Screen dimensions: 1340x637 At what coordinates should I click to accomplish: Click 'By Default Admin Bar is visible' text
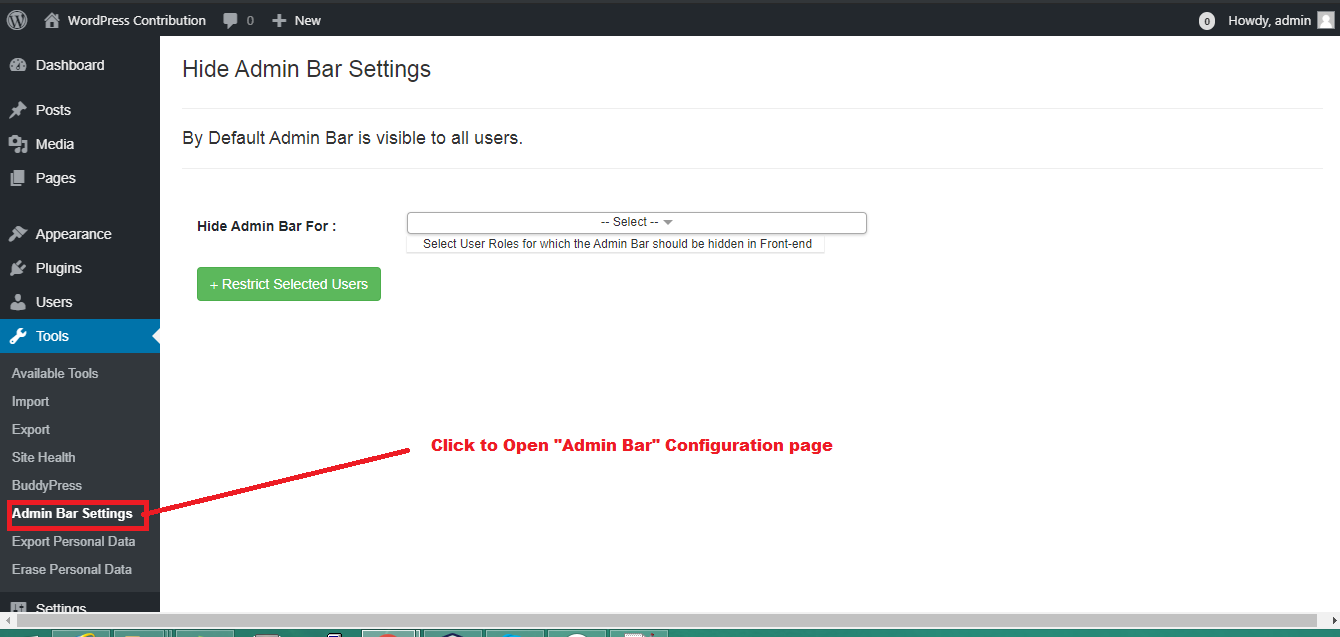point(352,138)
